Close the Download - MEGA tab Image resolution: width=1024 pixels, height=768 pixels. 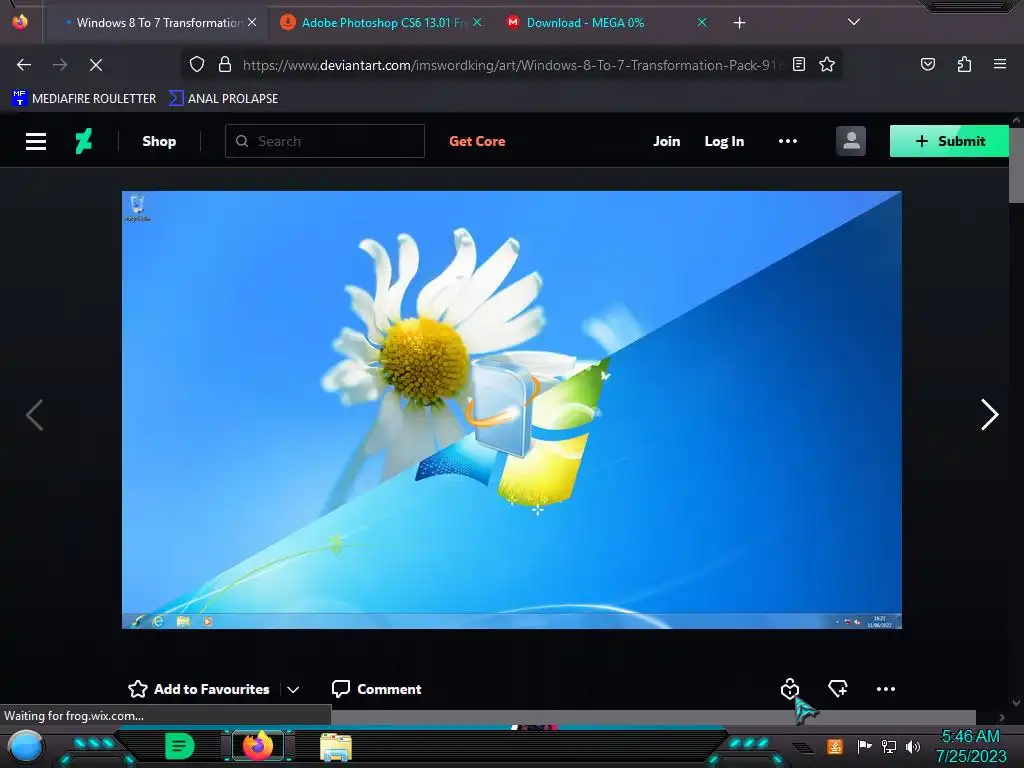[702, 22]
